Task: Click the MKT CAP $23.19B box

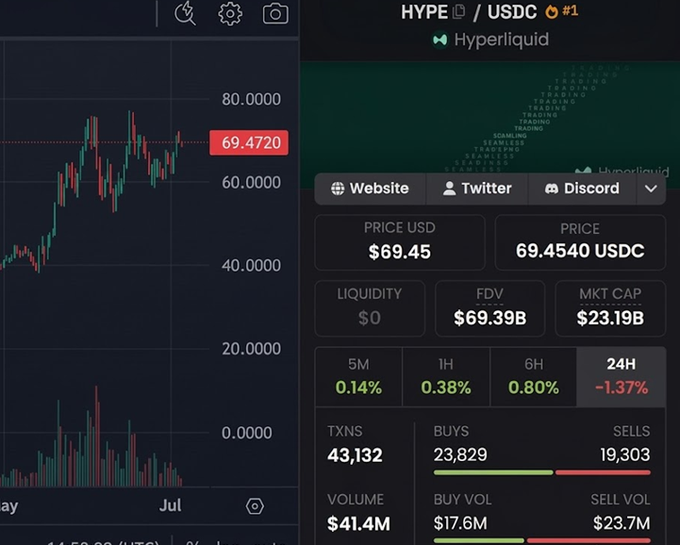Action: 610,308
